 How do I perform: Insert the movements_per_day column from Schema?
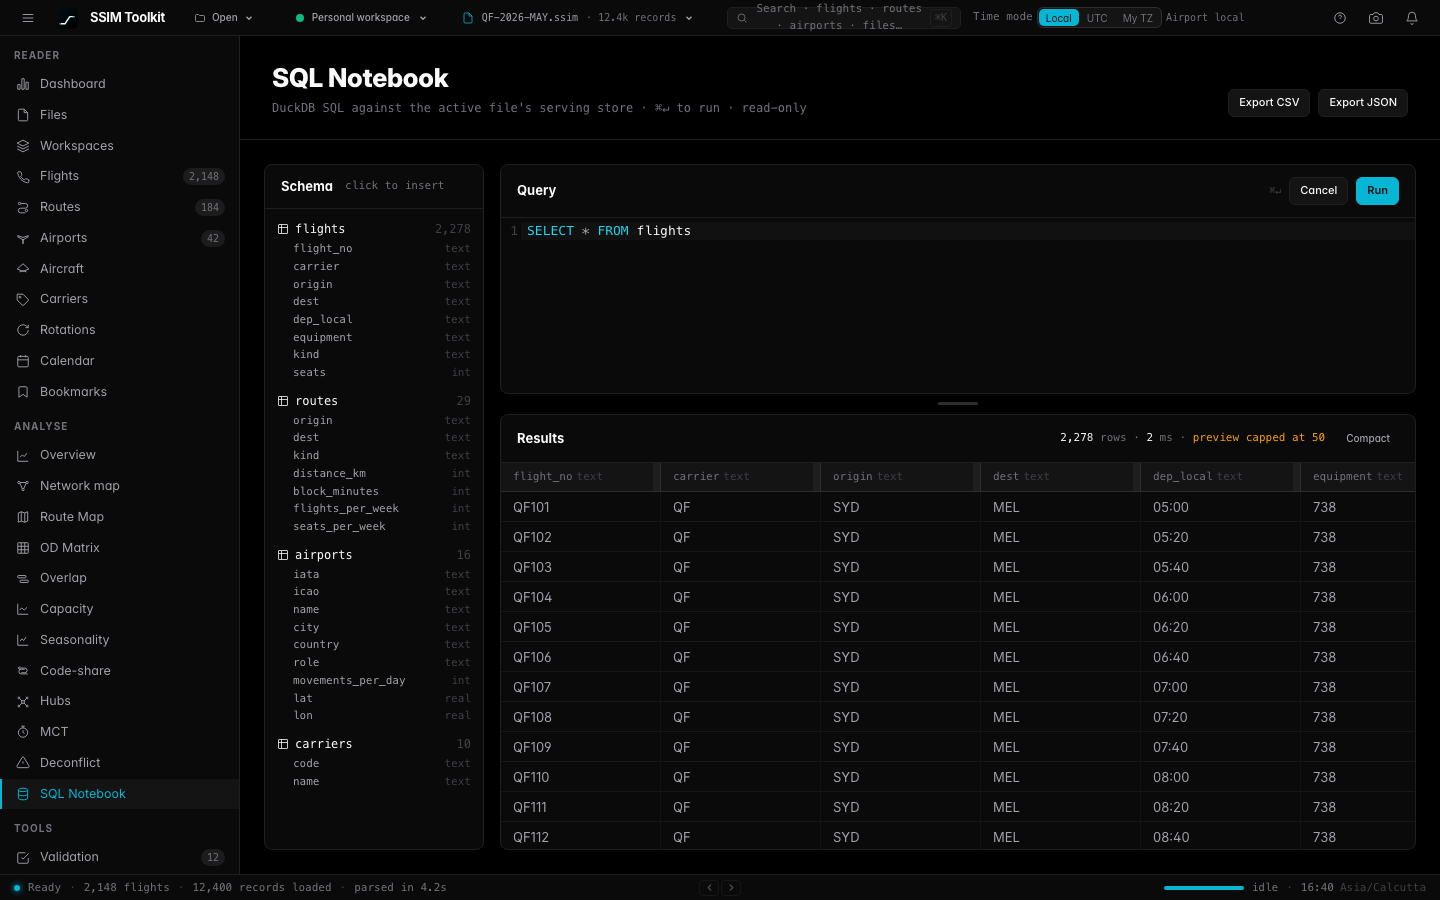[x=374, y=681]
